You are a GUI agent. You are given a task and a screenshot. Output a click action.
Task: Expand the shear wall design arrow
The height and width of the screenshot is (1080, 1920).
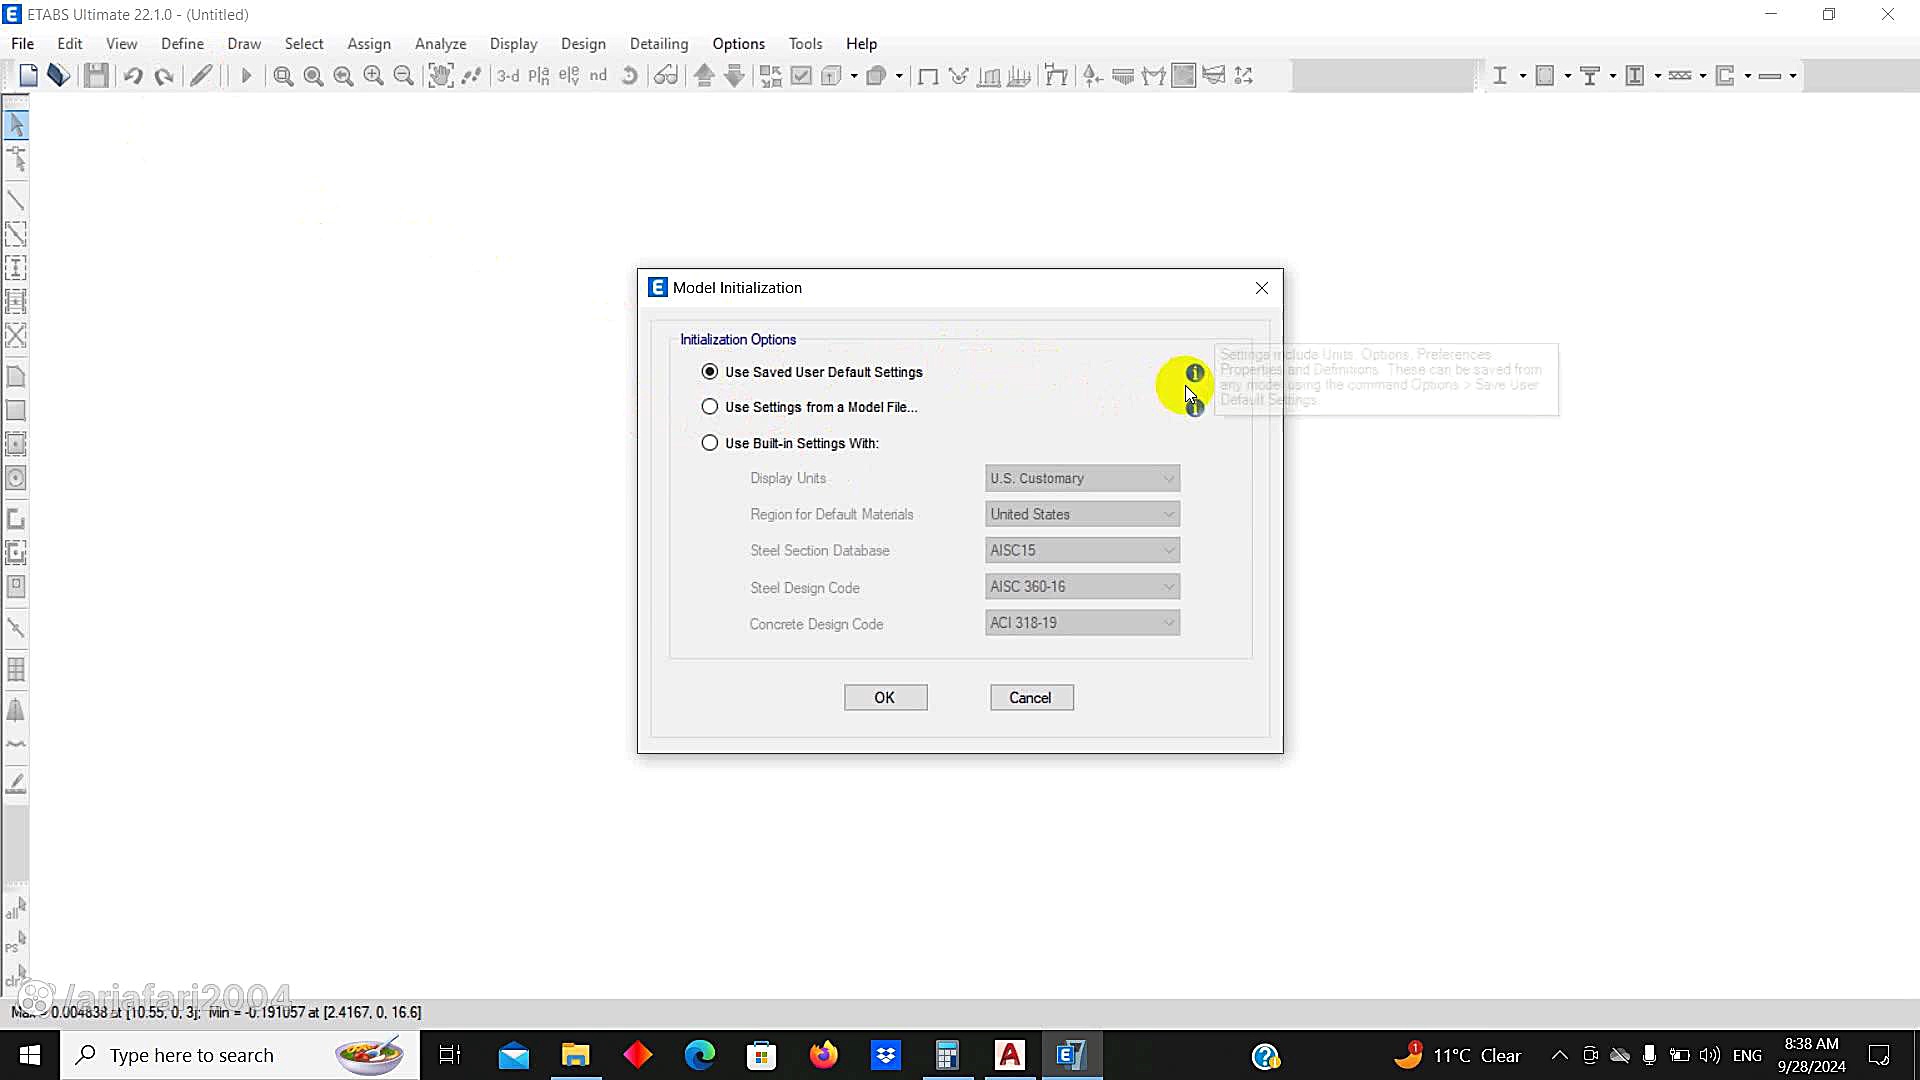[x=1747, y=76]
